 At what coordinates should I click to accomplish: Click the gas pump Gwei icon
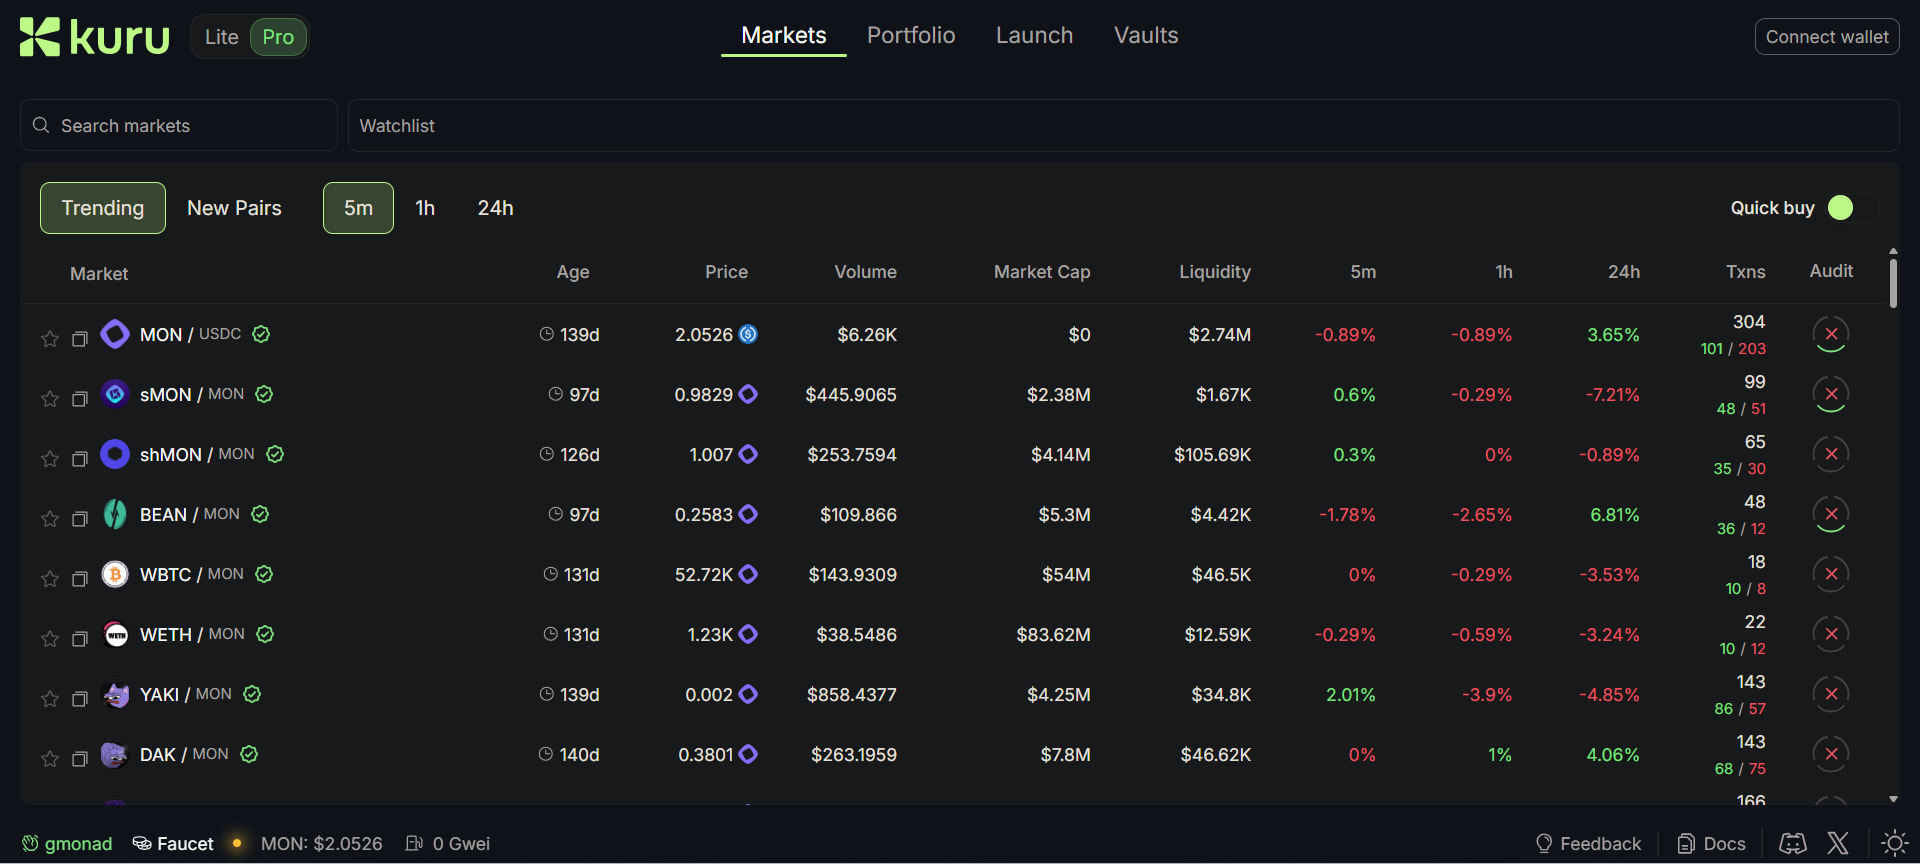(414, 843)
